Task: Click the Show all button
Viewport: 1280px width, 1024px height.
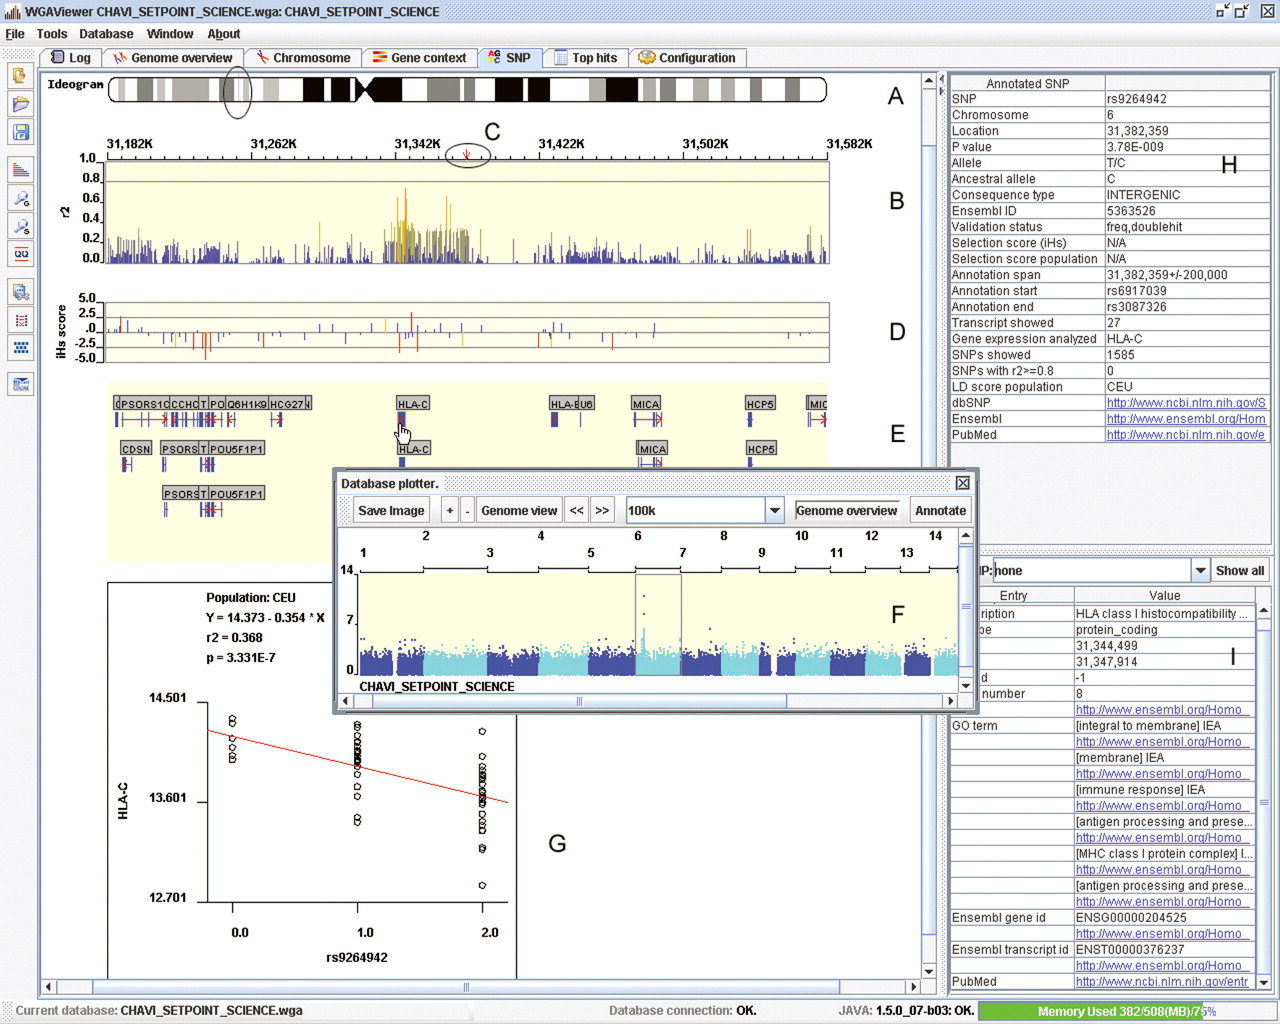Action: (x=1240, y=570)
